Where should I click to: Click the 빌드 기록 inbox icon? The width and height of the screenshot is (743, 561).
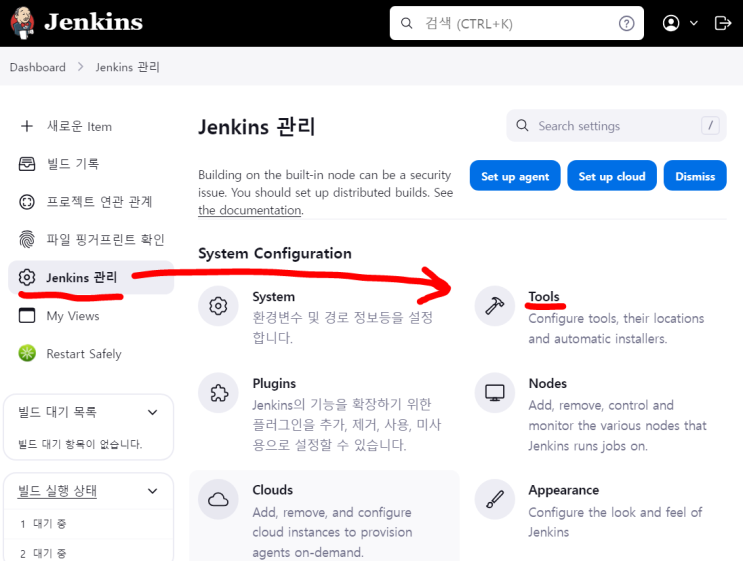tap(27, 164)
